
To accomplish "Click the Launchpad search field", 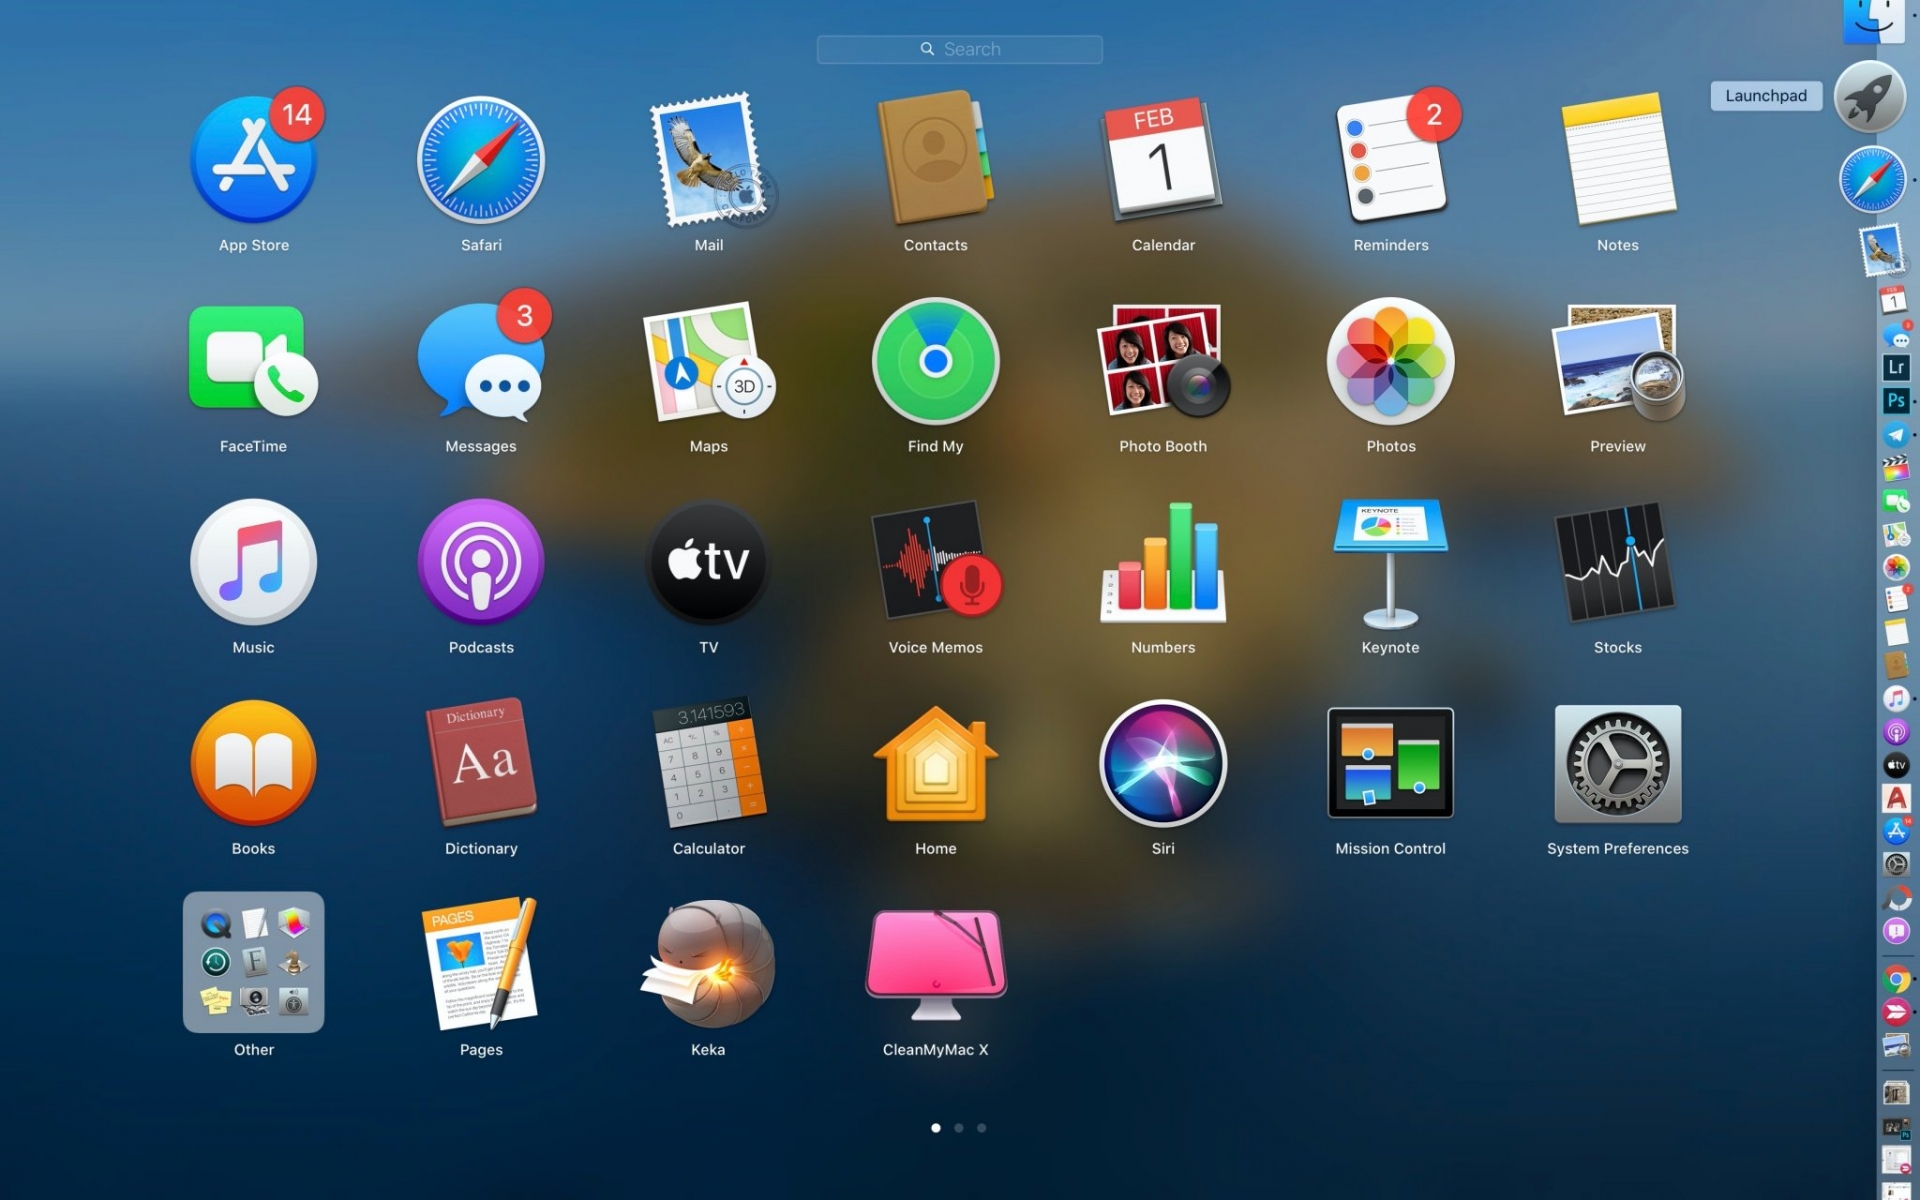I will tap(960, 49).
